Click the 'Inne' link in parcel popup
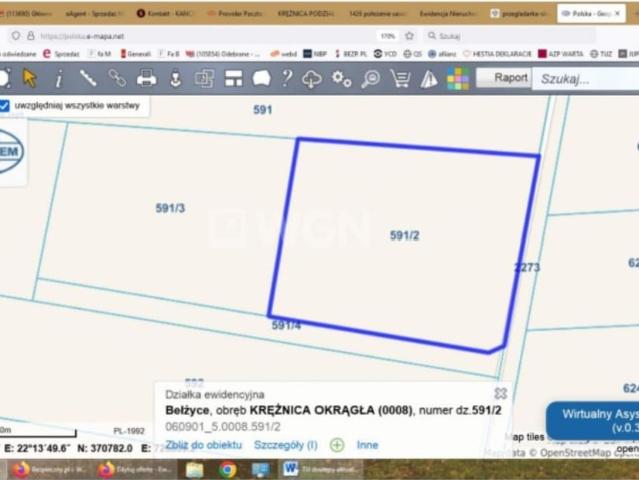 pyautogui.click(x=367, y=445)
